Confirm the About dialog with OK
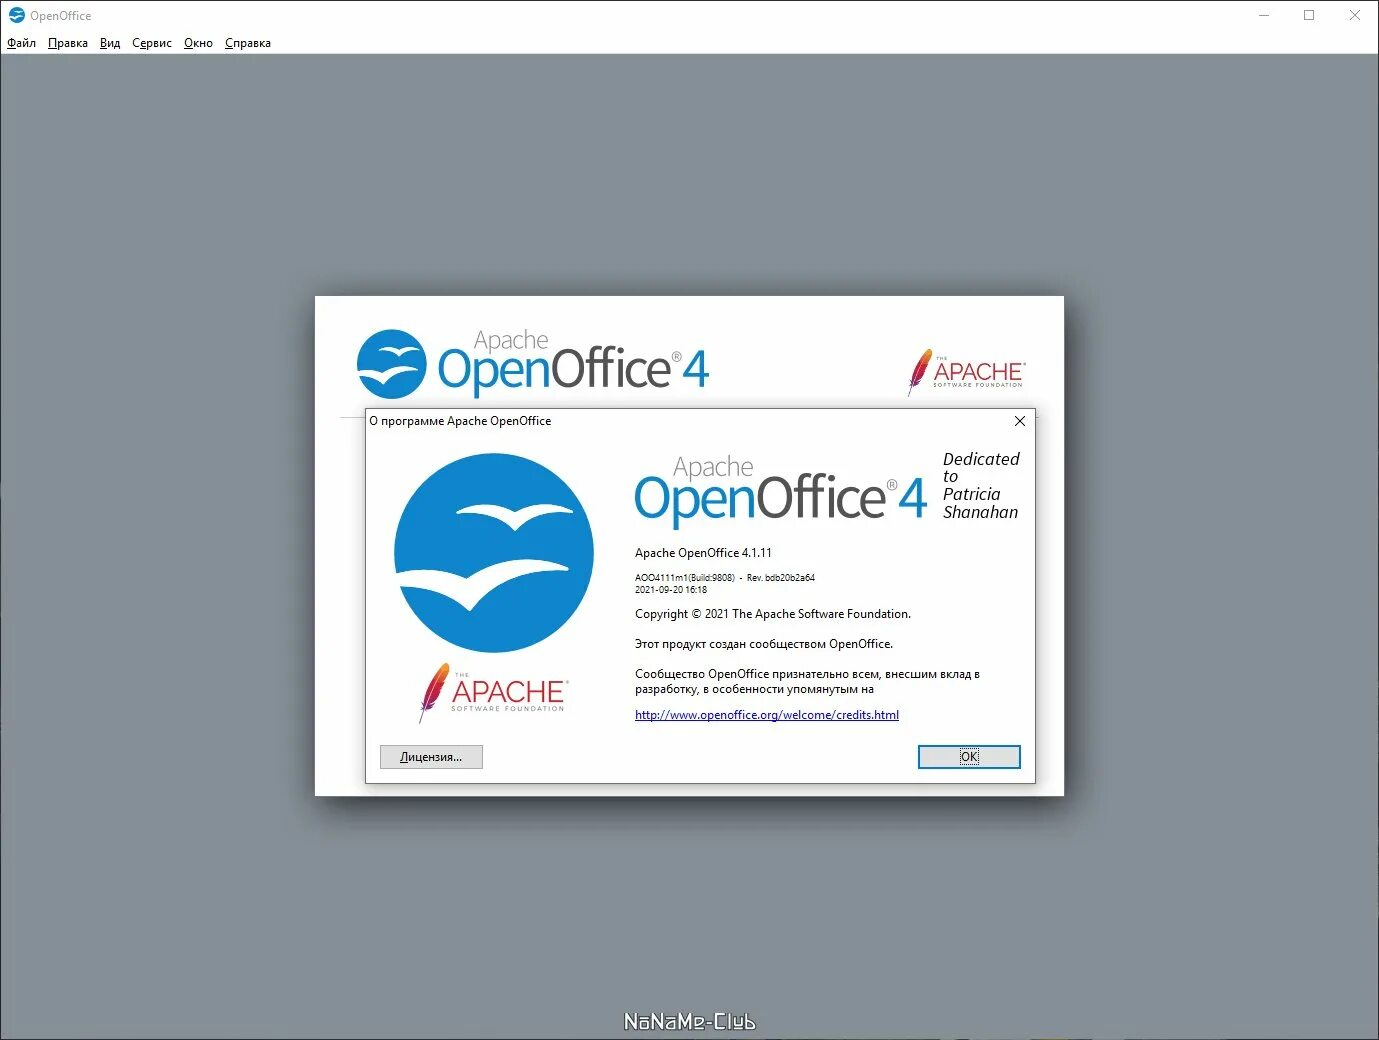This screenshot has height=1040, width=1379. pos(969,757)
